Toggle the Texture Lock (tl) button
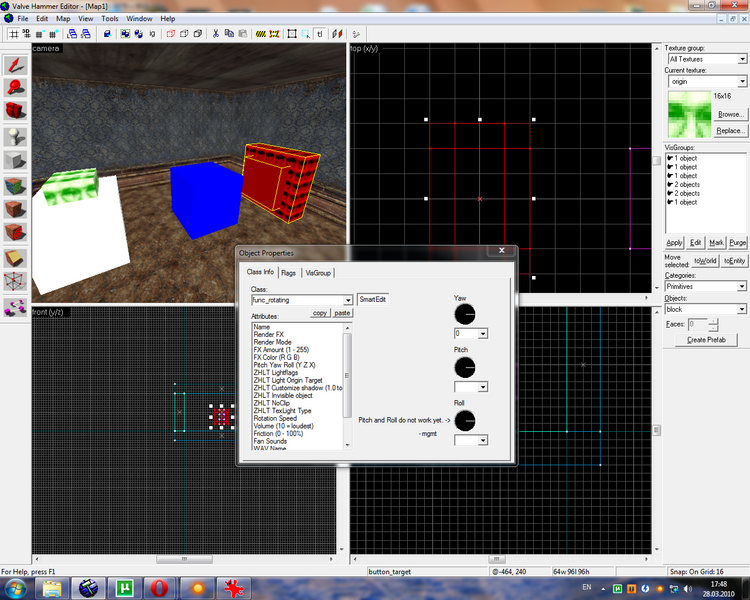This screenshot has width=750, height=600. tap(320, 34)
